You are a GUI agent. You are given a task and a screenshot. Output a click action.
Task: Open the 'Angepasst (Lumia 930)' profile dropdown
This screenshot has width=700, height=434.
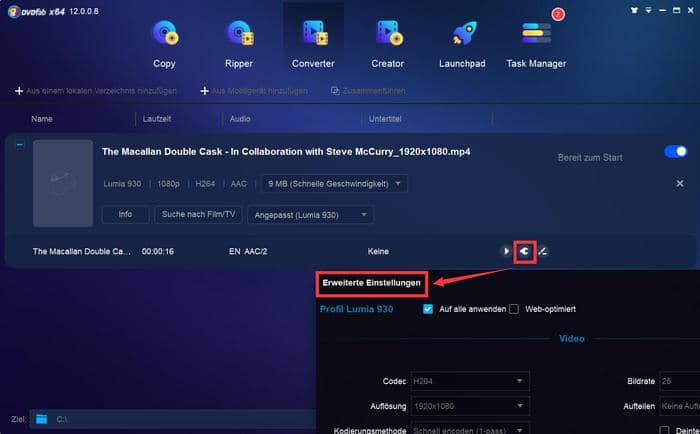[x=310, y=214]
